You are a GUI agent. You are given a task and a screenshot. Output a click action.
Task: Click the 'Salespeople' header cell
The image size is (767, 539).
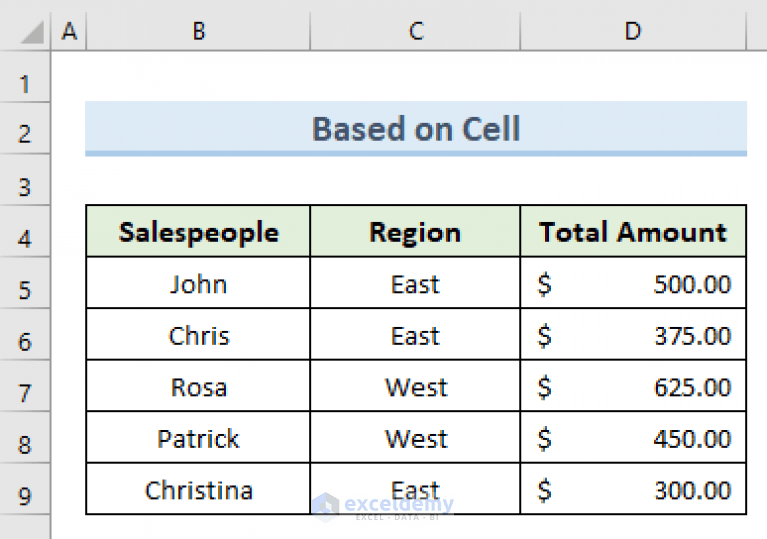pyautogui.click(x=198, y=231)
